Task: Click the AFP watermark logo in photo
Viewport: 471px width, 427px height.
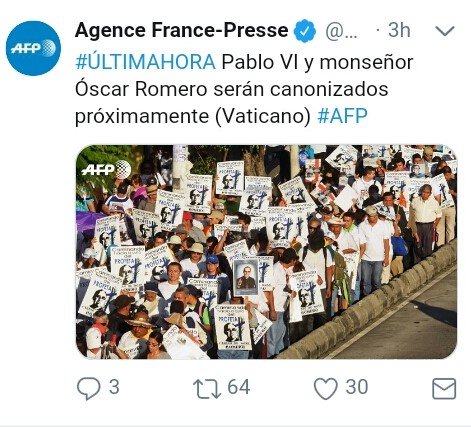Action: pyautogui.click(x=106, y=170)
